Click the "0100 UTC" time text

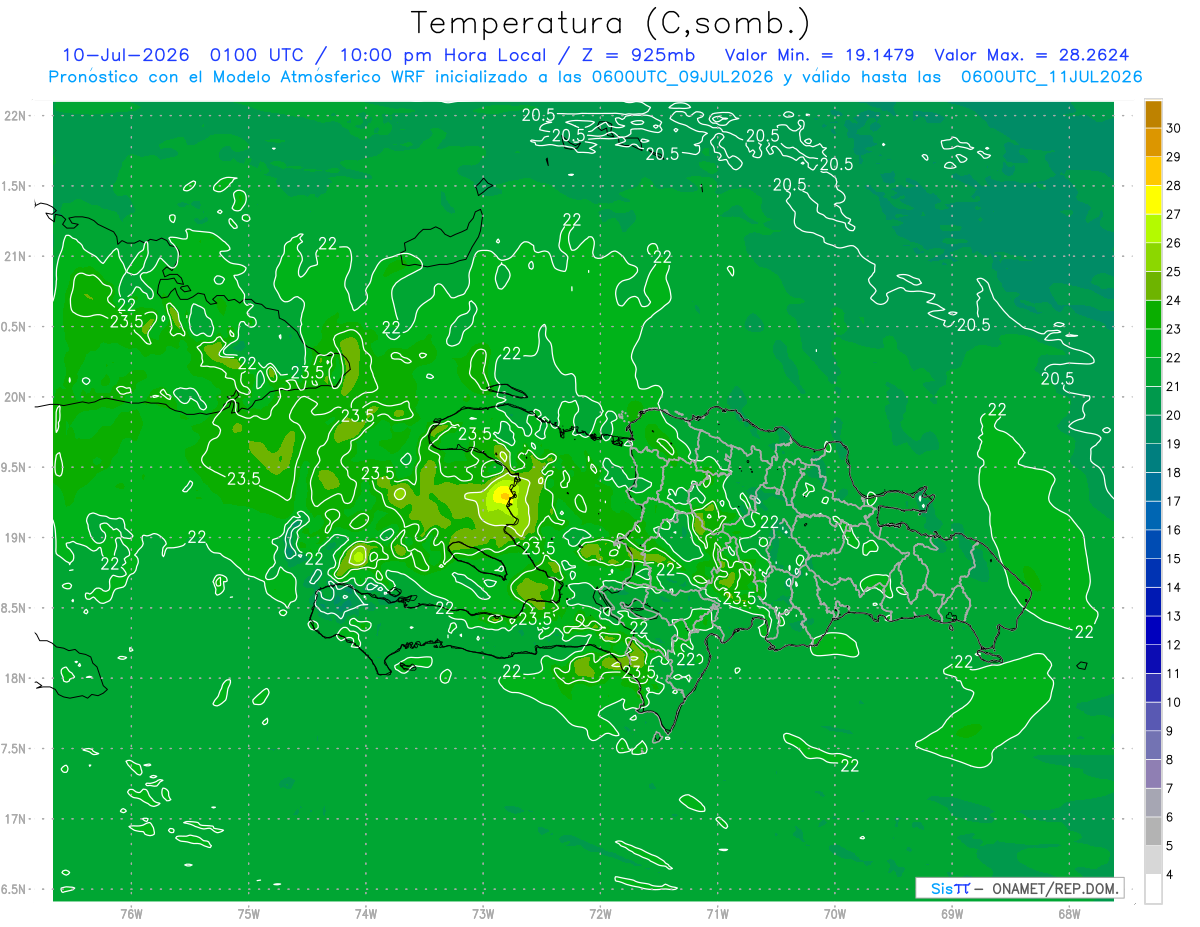[x=256, y=55]
